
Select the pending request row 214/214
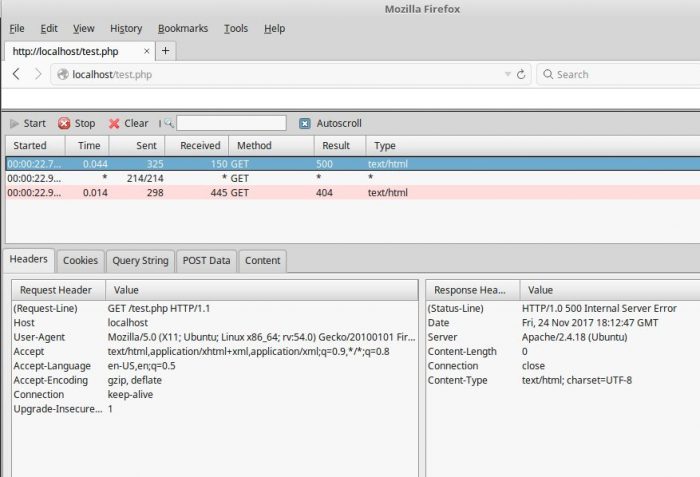(x=353, y=178)
